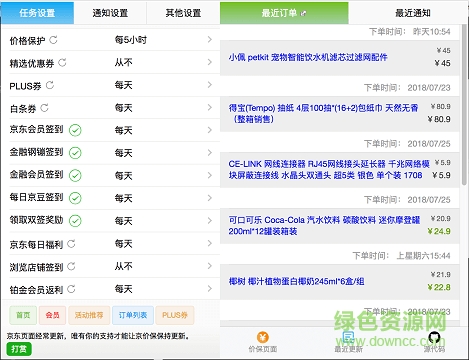Viewport: 469px width, 360px height.
Task: Click green price ¥24.9 on Coca-Cola order
Action: click(x=439, y=231)
